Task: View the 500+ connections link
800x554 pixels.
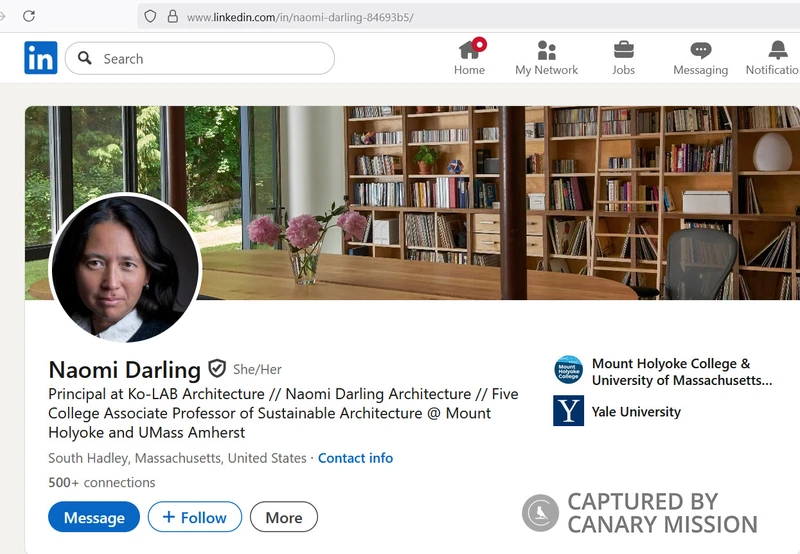Action: click(x=102, y=482)
